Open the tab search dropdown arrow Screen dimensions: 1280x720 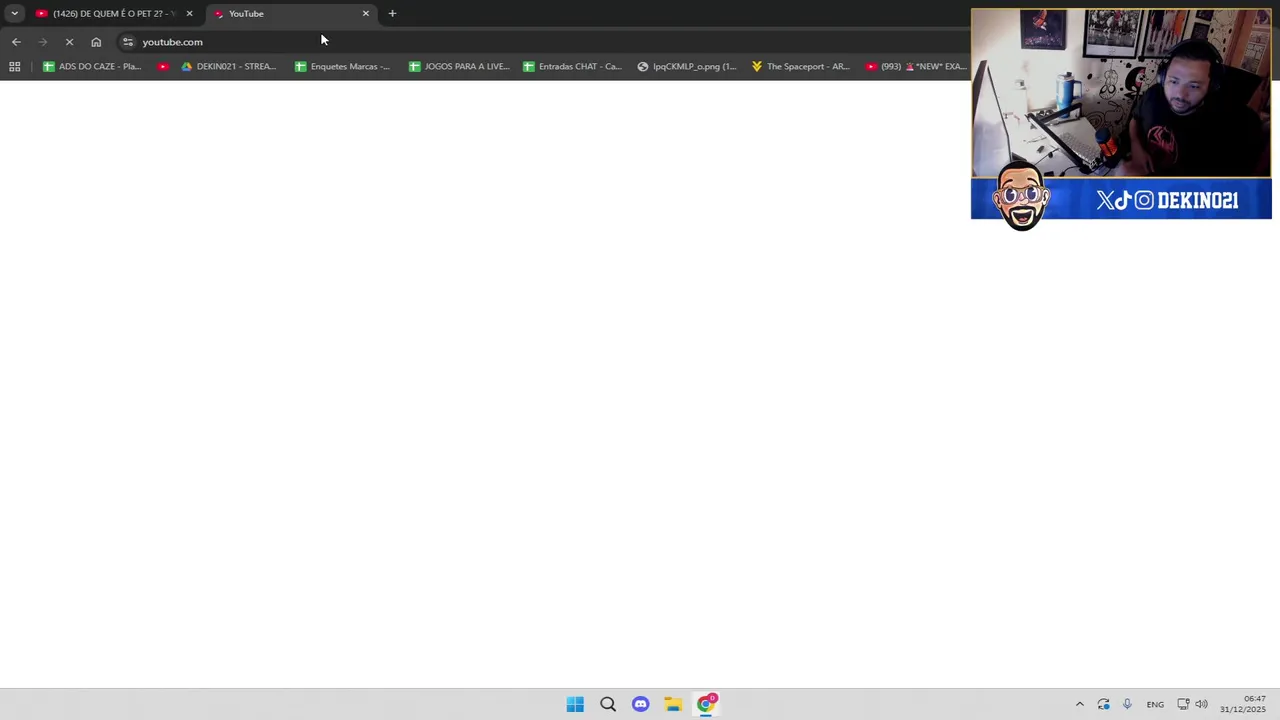14,14
